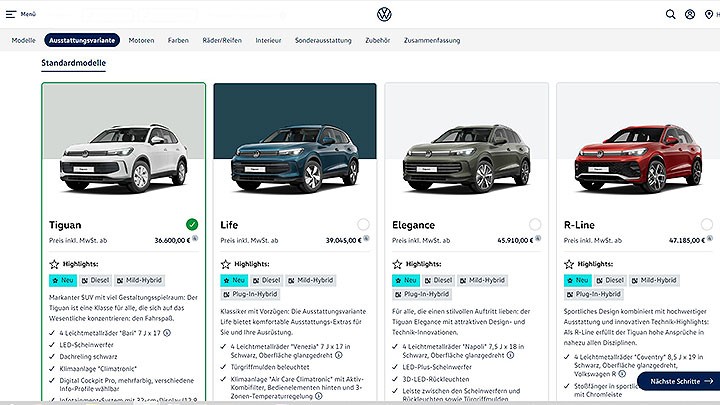Open info icon after Volkswagen R wheels text
The height and width of the screenshot is (405, 720).
click(622, 374)
